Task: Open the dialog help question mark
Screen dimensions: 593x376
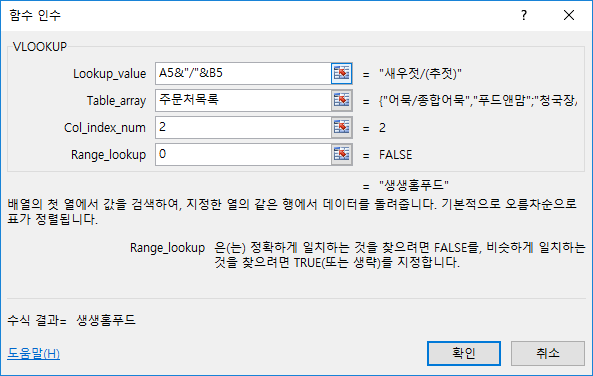Action: coord(524,15)
